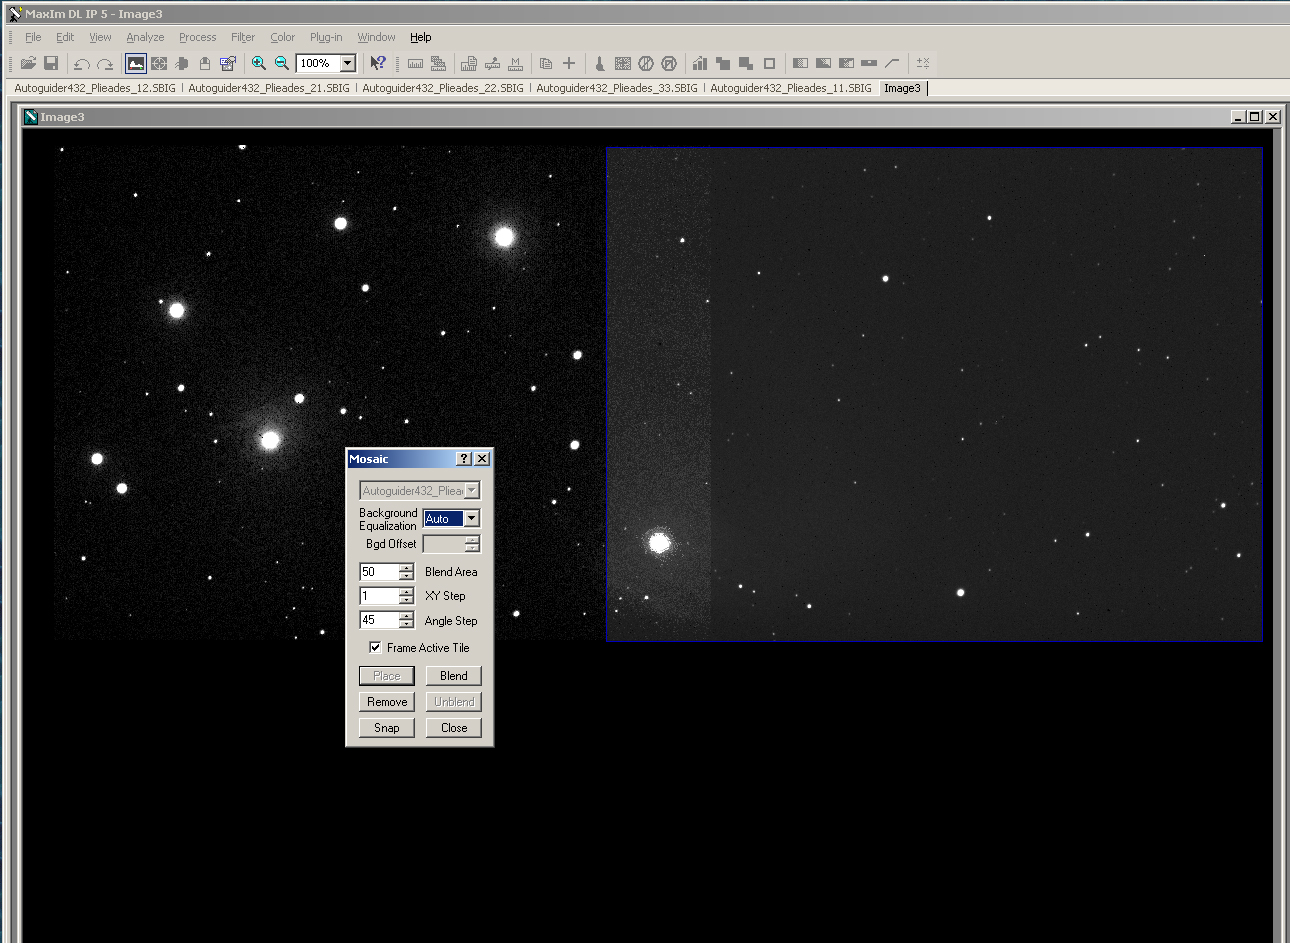Expand the zoom percentage dropdown

[x=348, y=63]
